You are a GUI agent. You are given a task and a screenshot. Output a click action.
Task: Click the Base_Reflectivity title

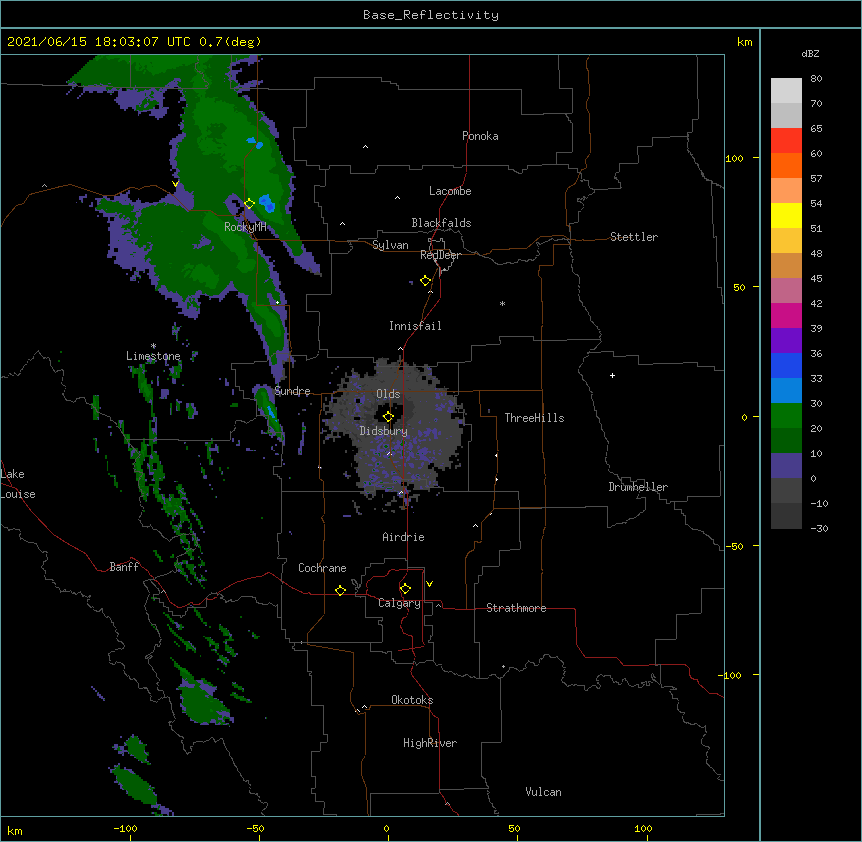431,15
